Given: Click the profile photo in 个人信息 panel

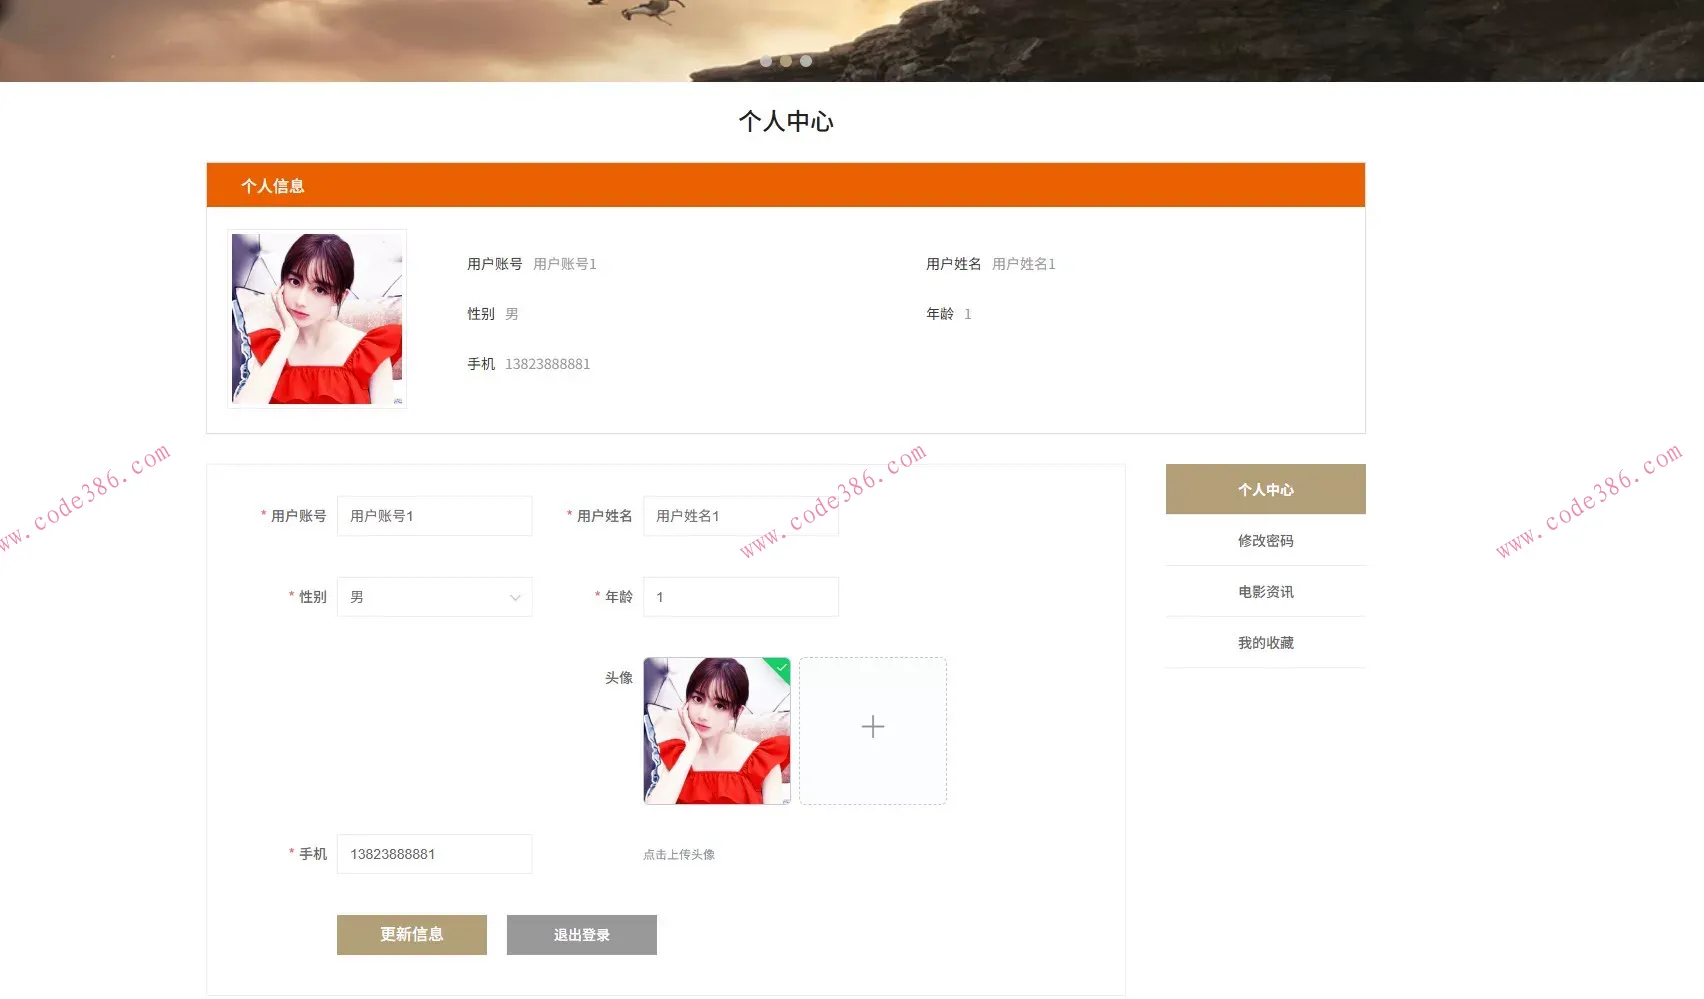Looking at the screenshot, I should [317, 318].
